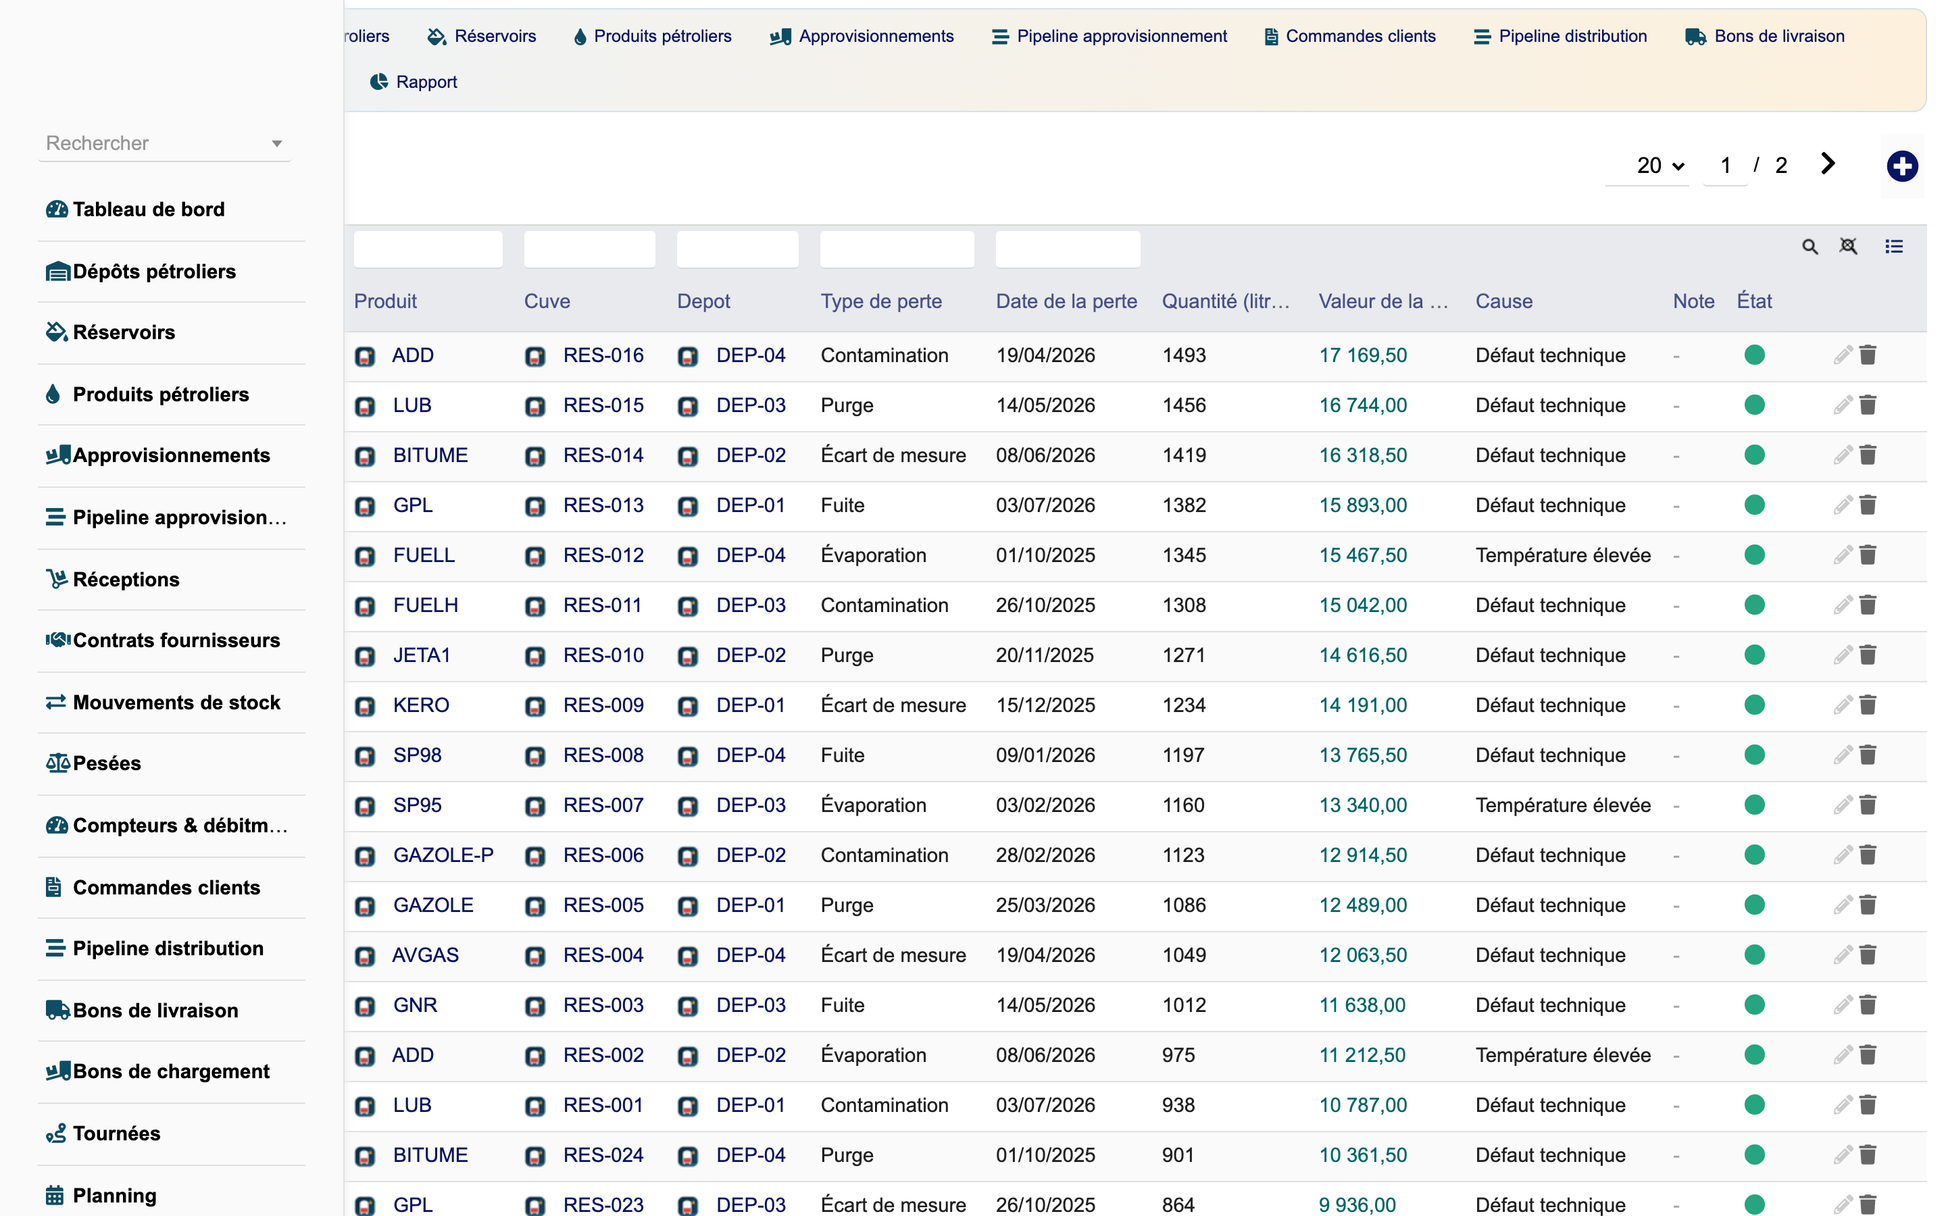
Task: Open the DEP-04 depot link in first row
Action: click(751, 355)
